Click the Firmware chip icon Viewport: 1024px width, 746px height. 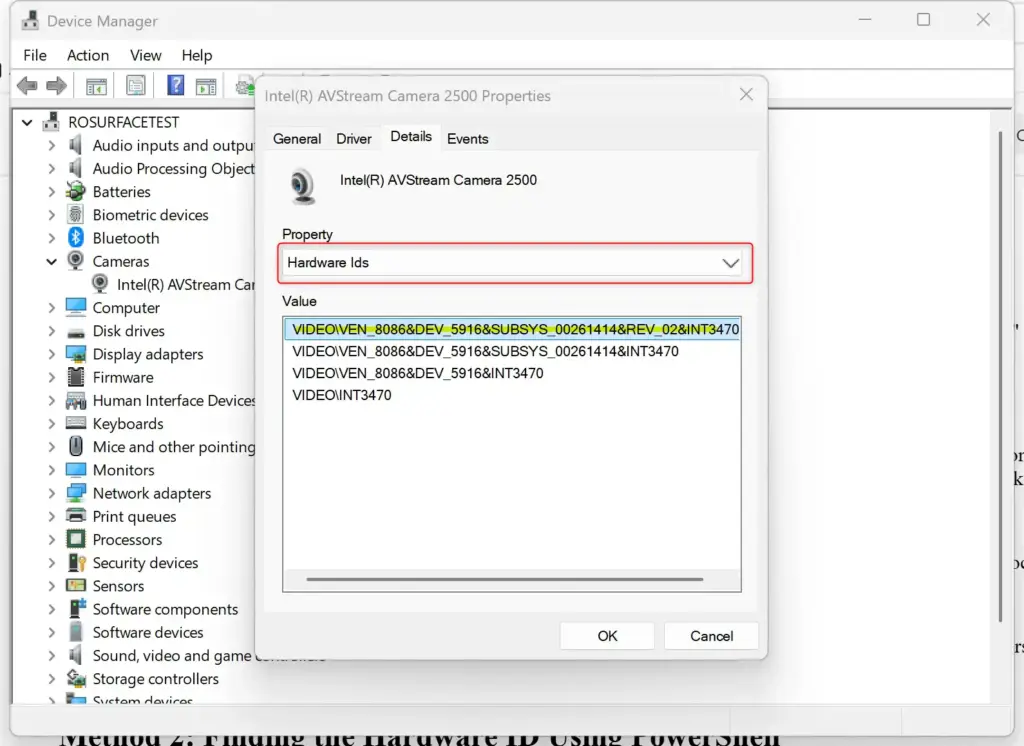pyautogui.click(x=76, y=377)
